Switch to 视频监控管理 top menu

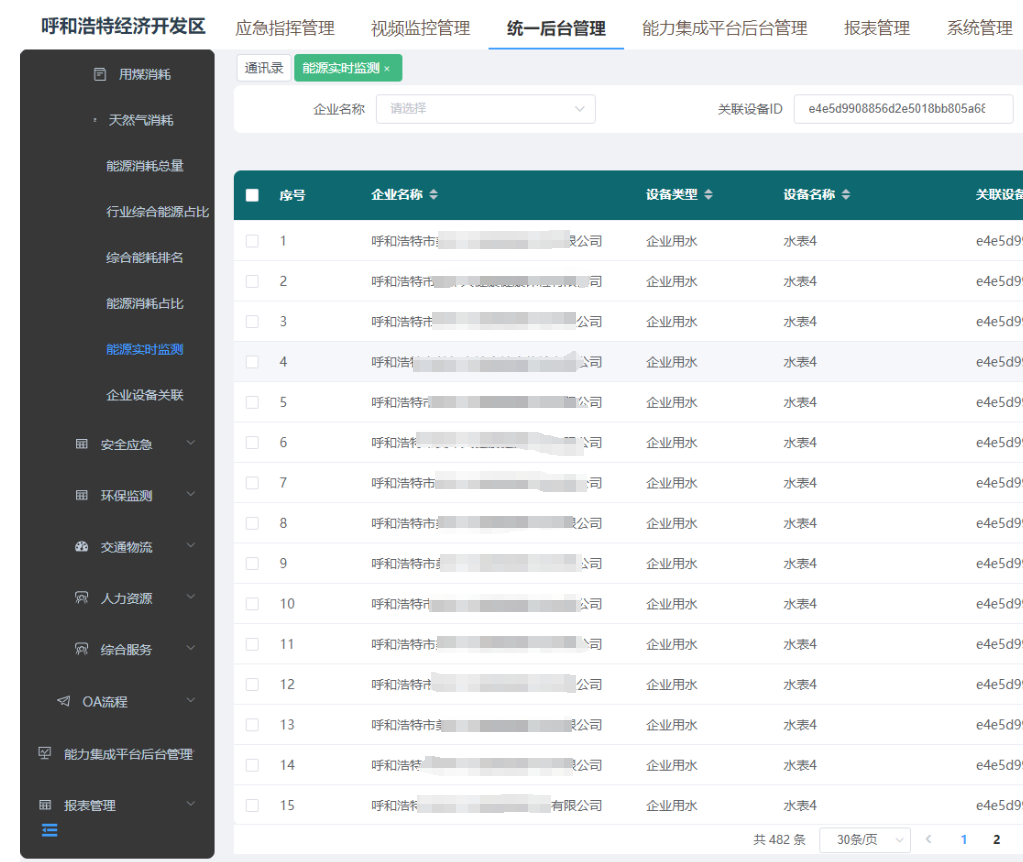(x=420, y=28)
